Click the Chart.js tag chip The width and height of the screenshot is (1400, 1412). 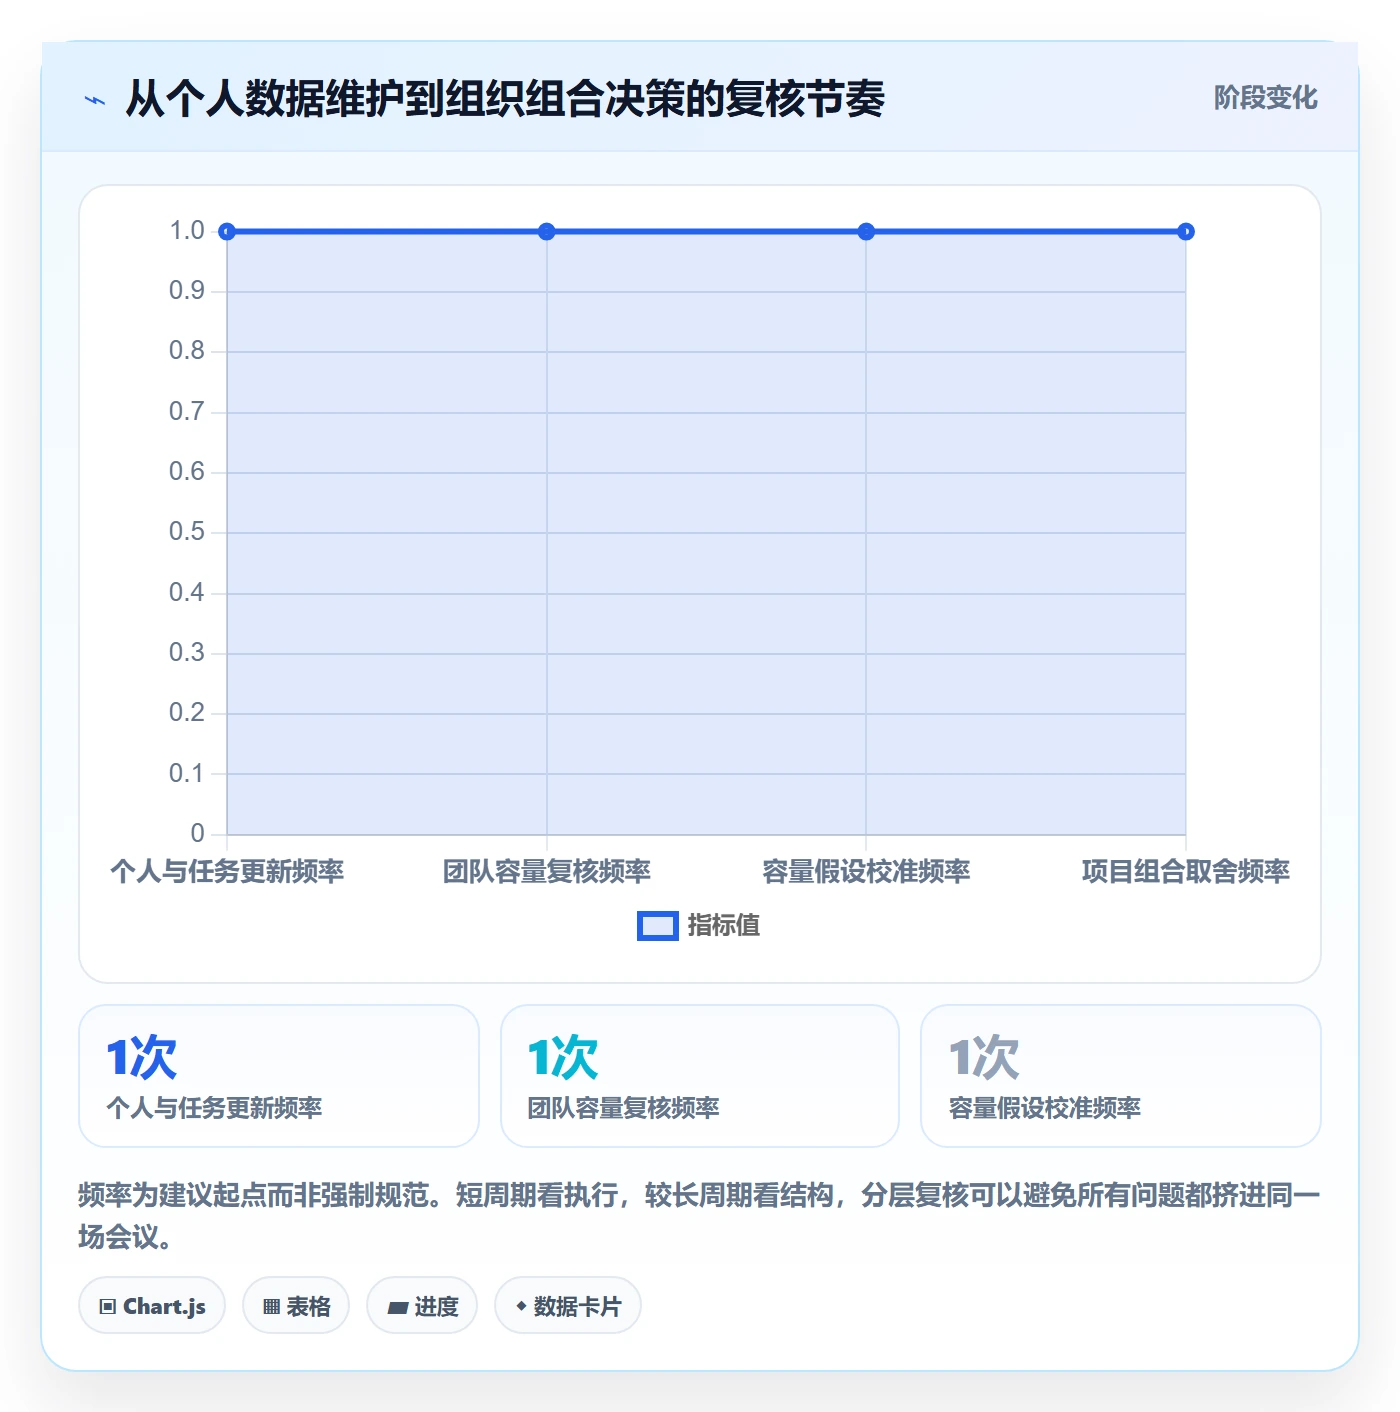(x=152, y=1306)
